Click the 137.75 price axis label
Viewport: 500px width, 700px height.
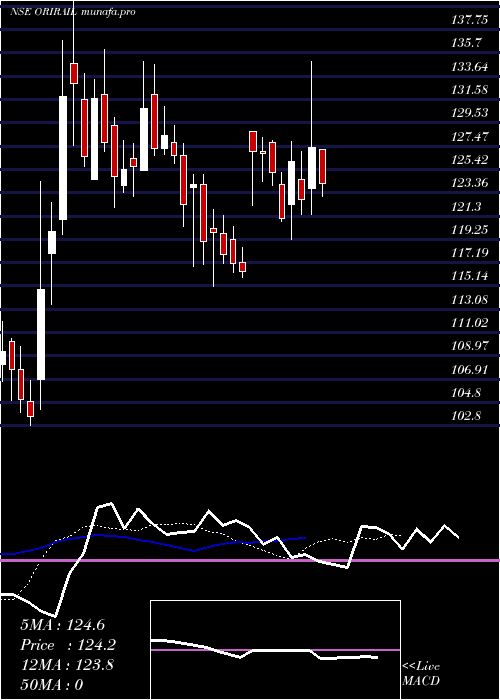(x=470, y=20)
